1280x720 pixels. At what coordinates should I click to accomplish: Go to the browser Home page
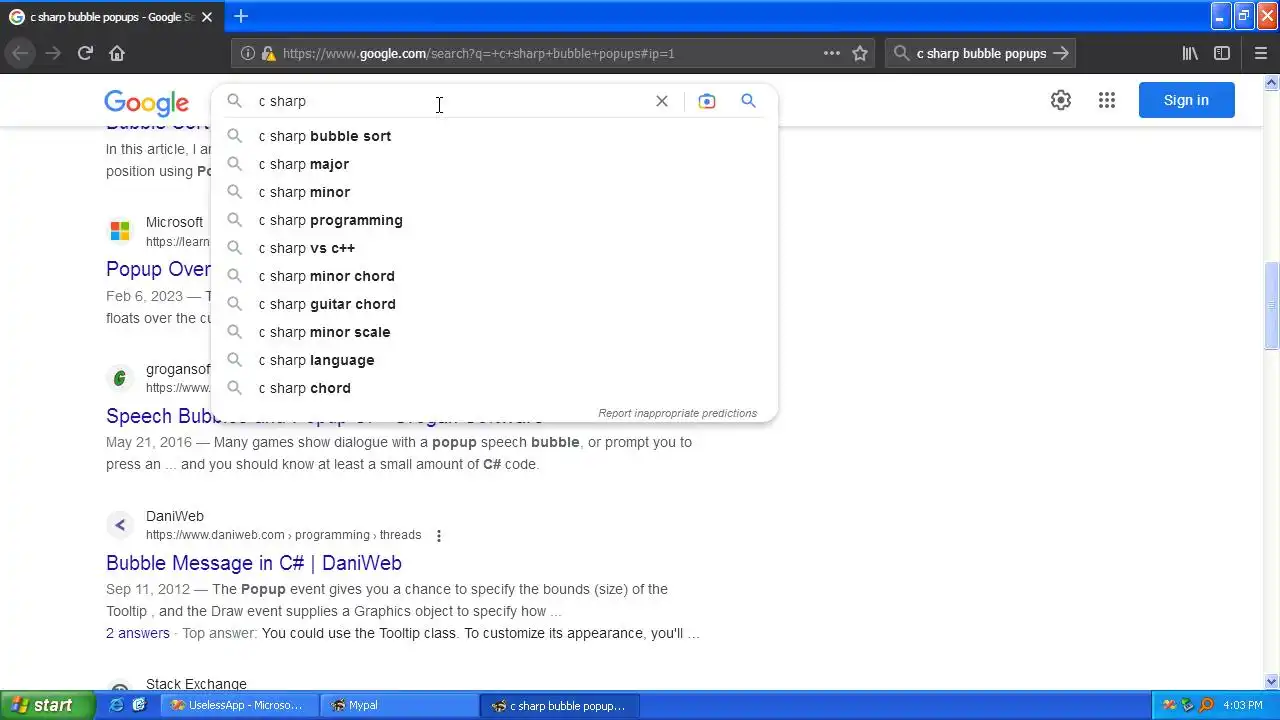[x=117, y=53]
